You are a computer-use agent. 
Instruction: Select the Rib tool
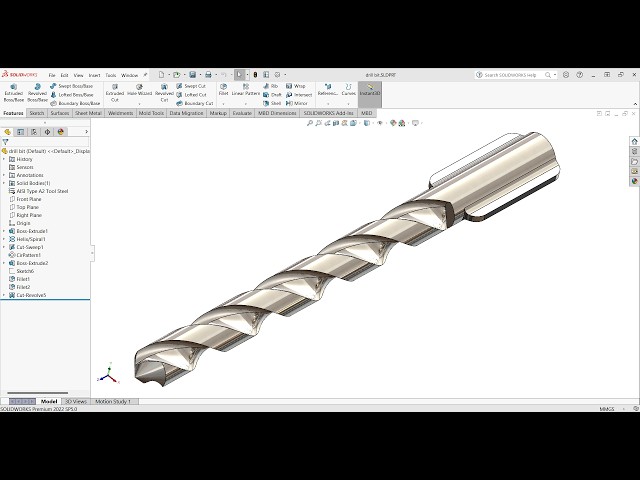(x=271, y=86)
